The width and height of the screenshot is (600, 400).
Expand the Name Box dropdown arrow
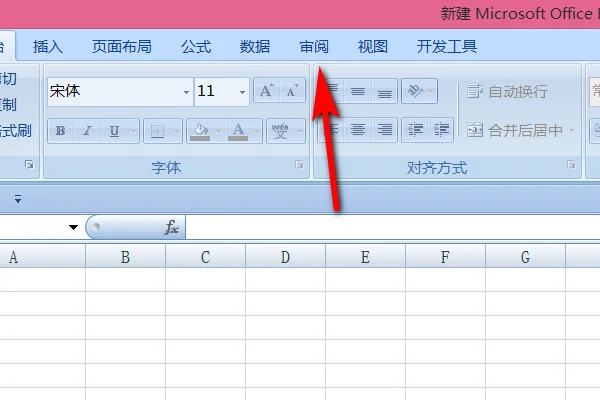click(x=73, y=227)
